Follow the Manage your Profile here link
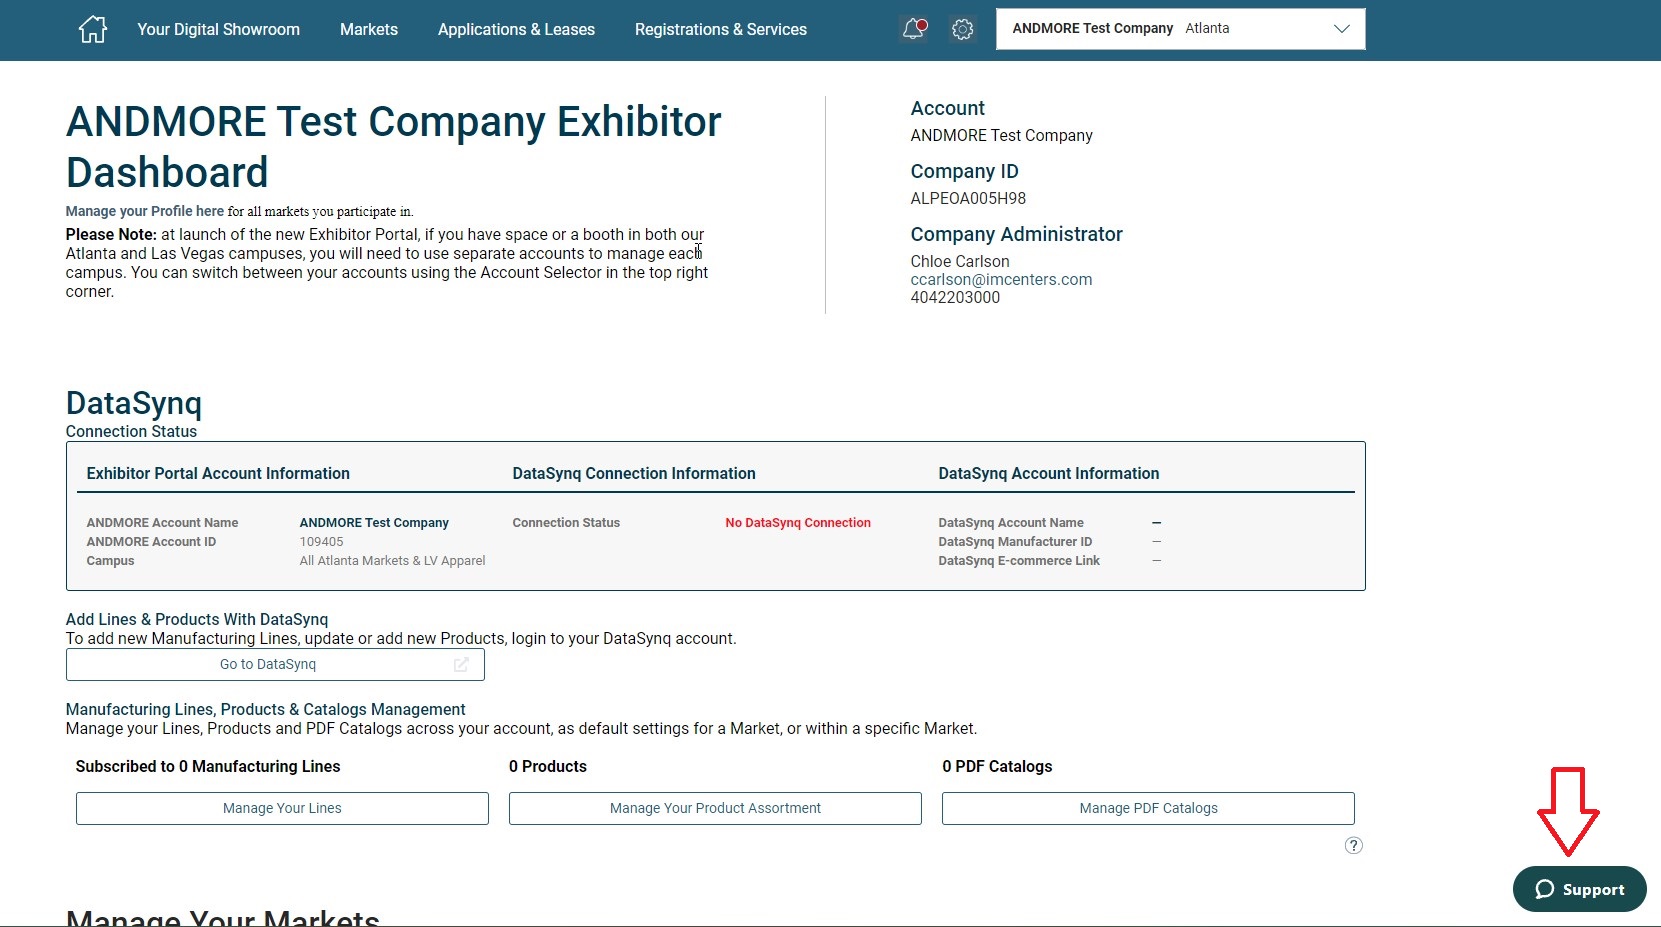1661x927 pixels. point(145,211)
